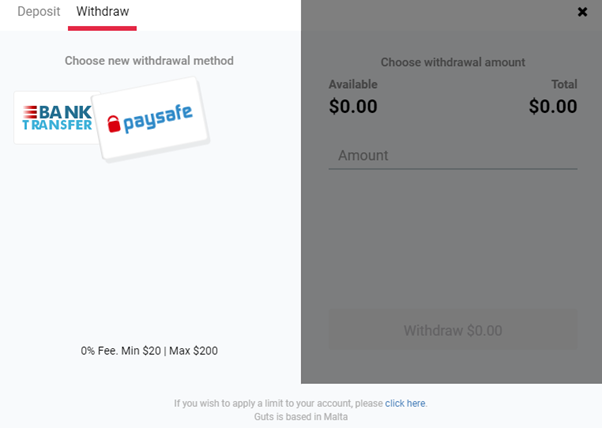
Task: Click the 'Available' label
Action: click(x=353, y=85)
